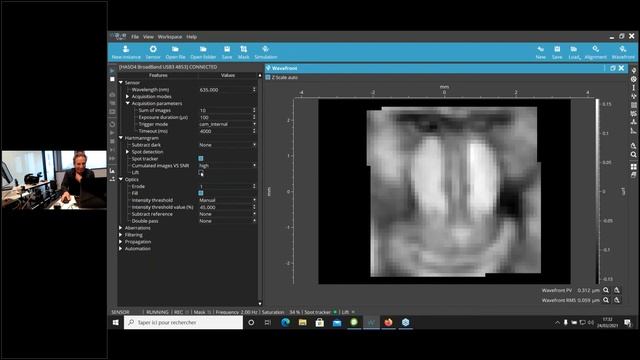
Task: Open Firefox from the taskbar
Action: click(x=388, y=322)
